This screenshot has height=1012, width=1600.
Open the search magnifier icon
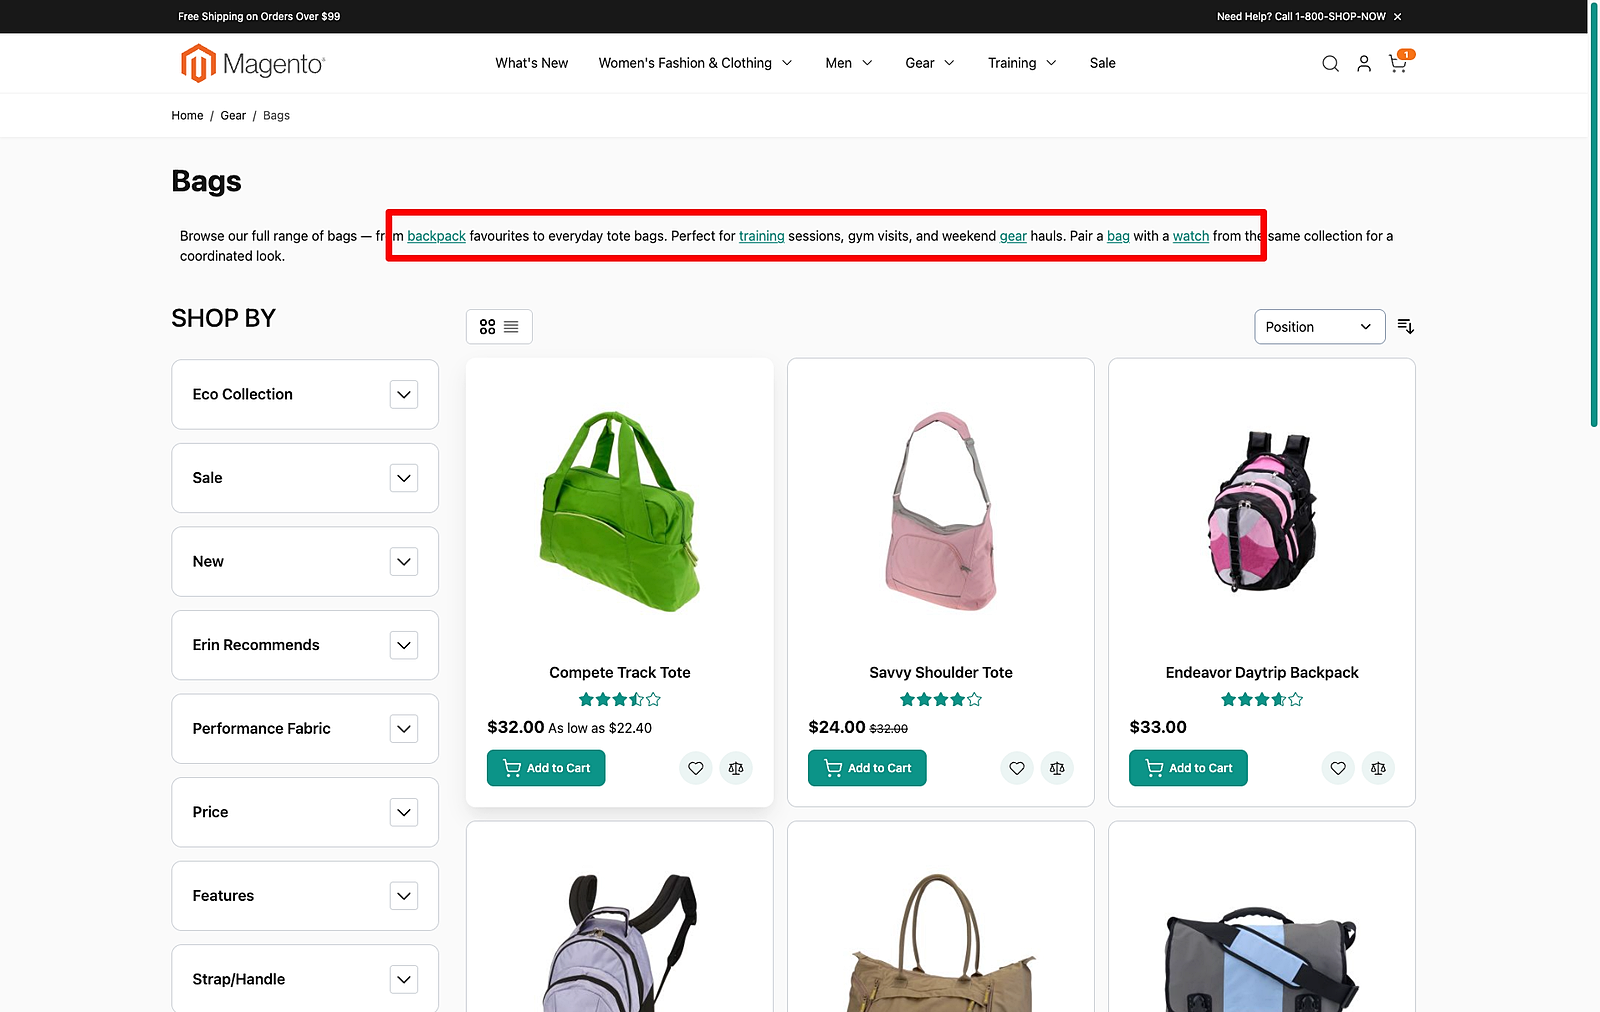tap(1330, 63)
